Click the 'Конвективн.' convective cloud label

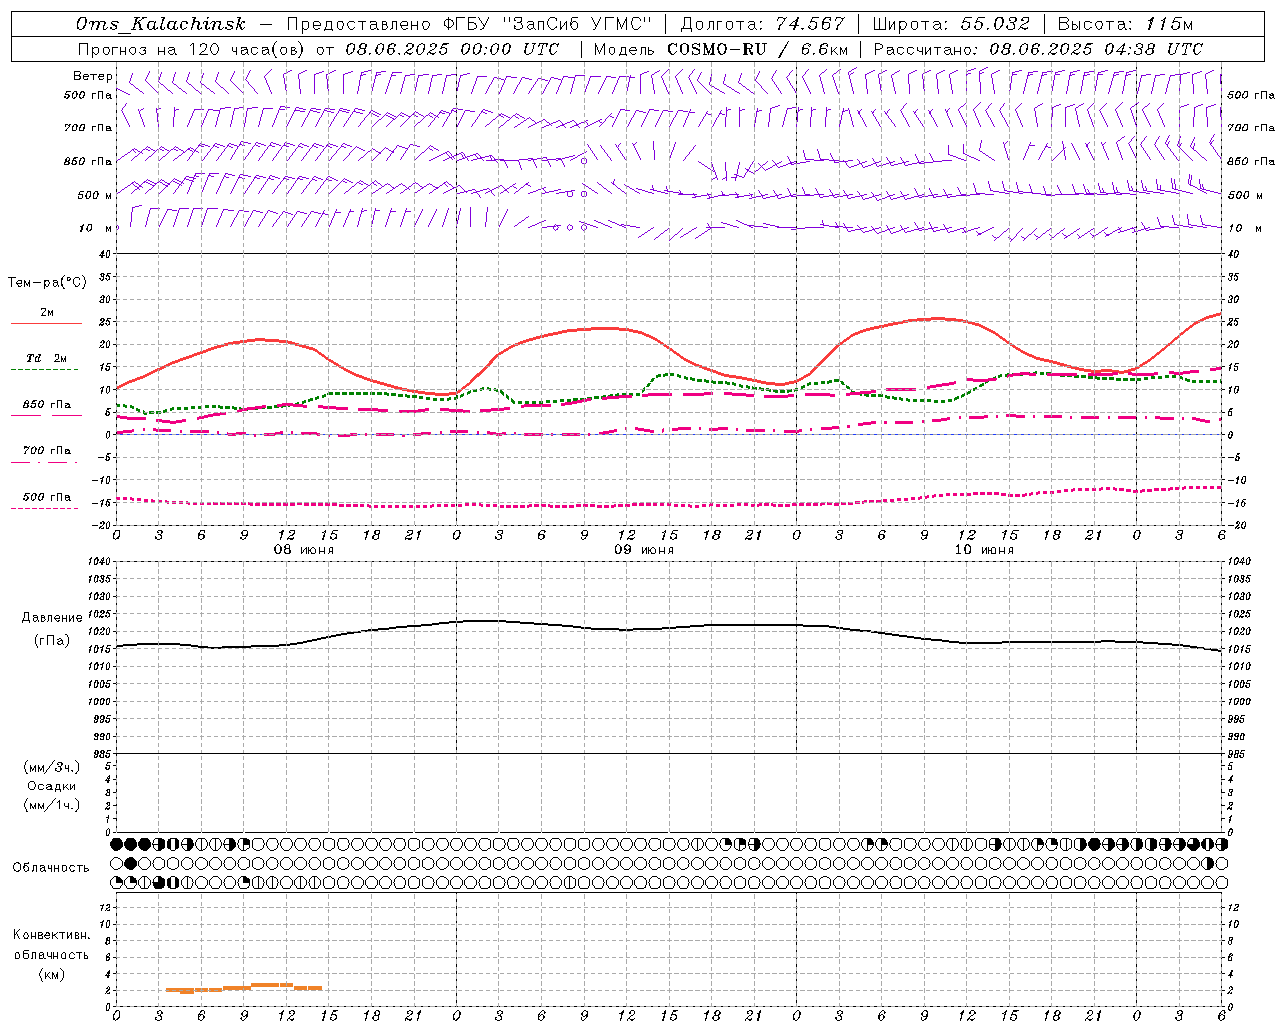[52, 935]
